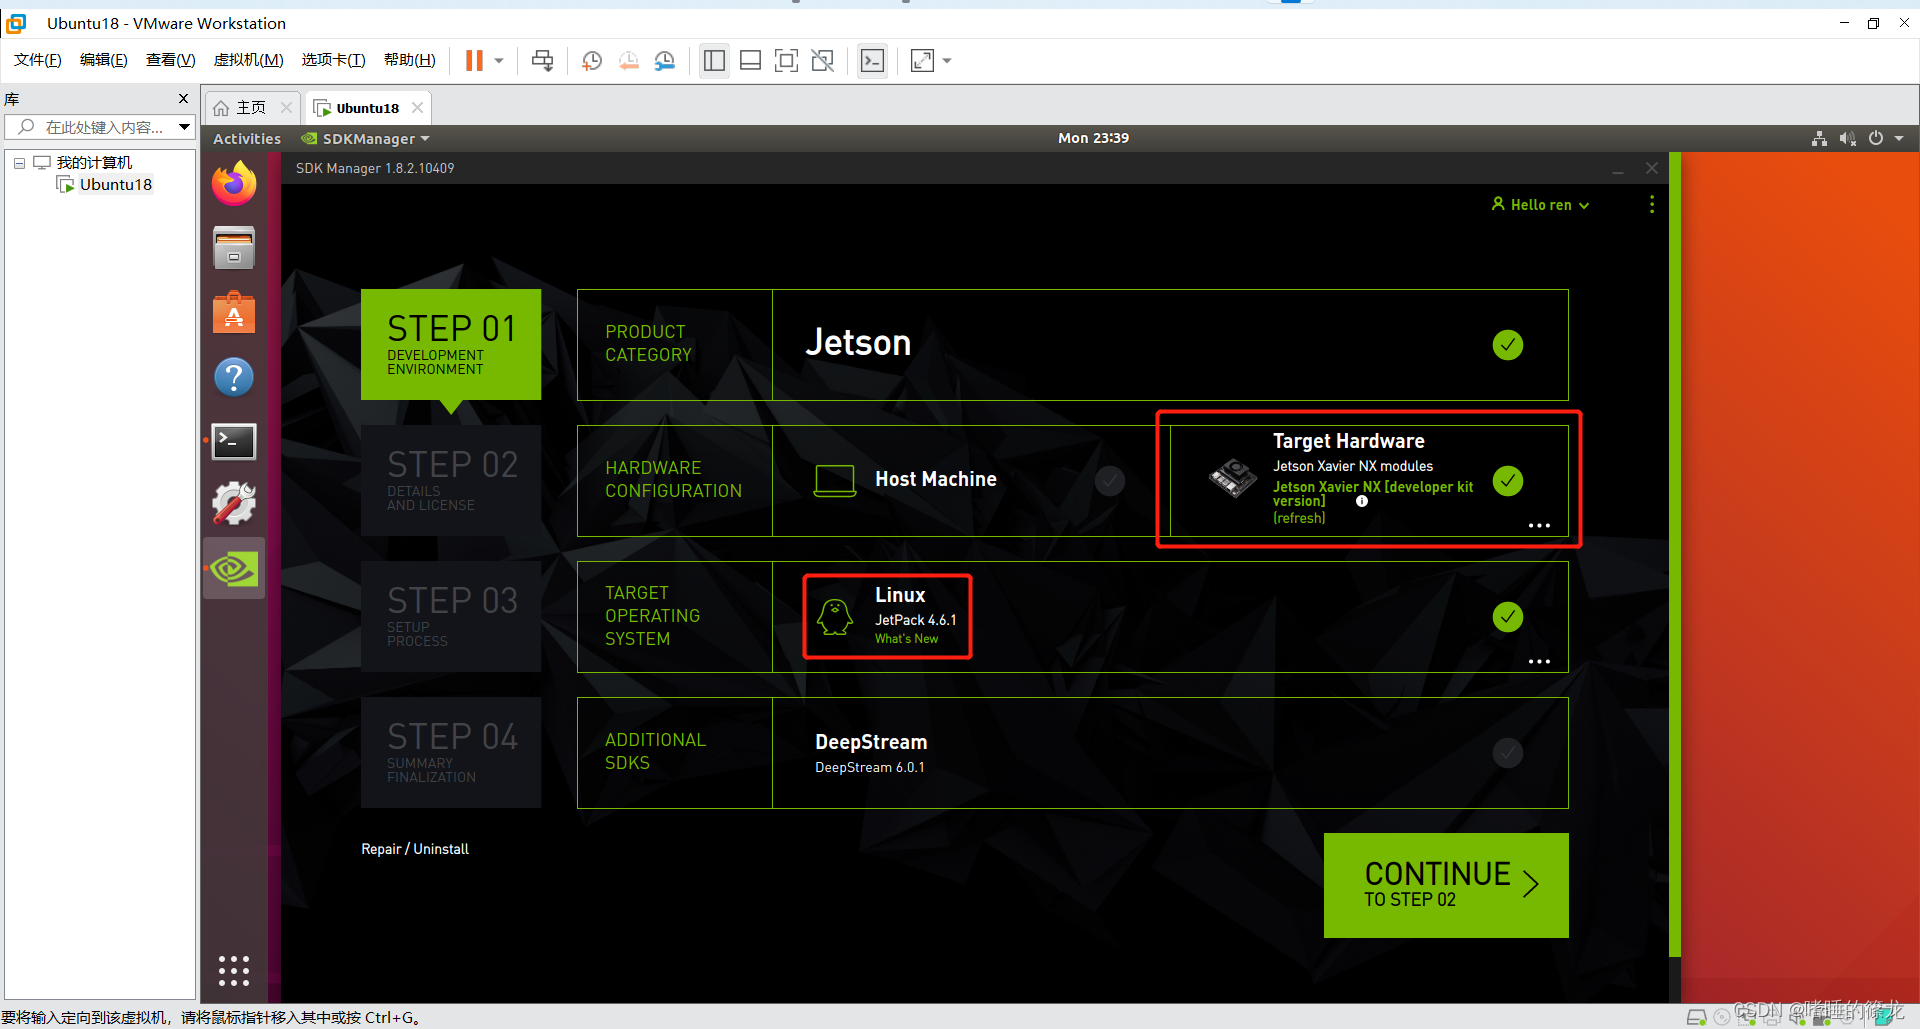The width and height of the screenshot is (1920, 1029).
Task: Click the refresh link under Target Hardware
Action: [x=1299, y=518]
